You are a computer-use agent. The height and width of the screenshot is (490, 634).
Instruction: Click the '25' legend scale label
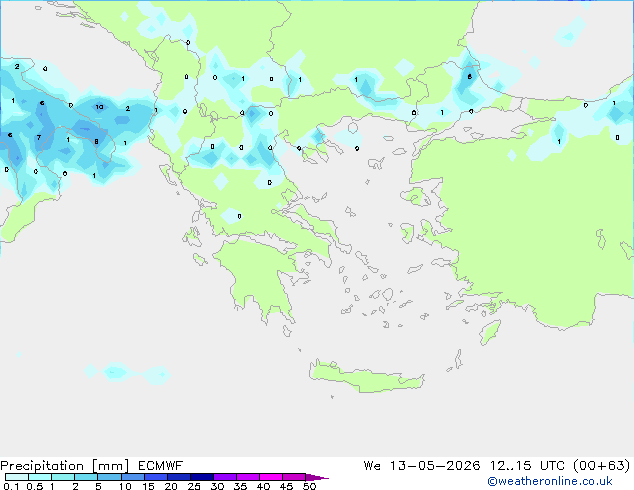pos(194,486)
